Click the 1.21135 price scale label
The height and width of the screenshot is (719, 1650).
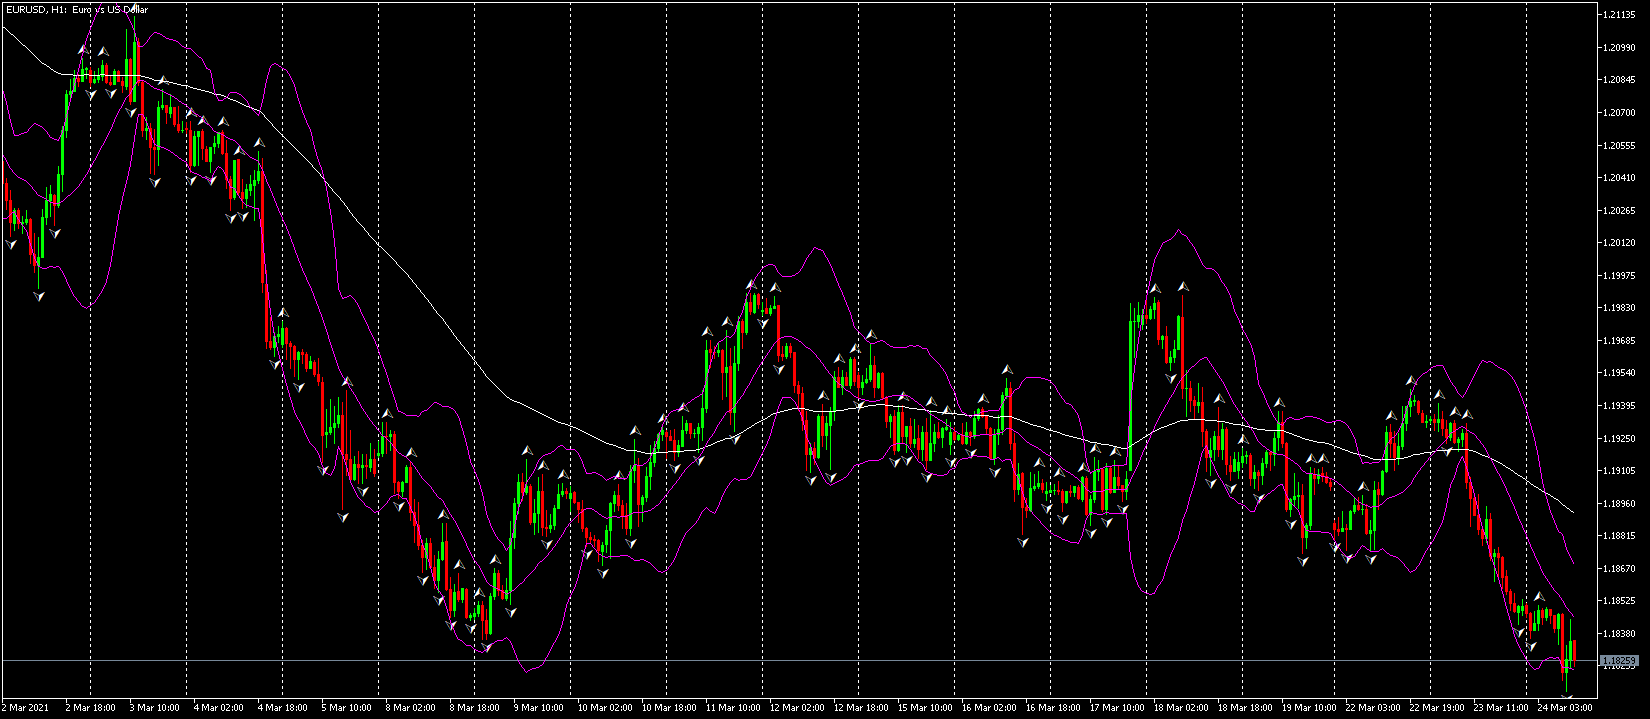pos(1619,15)
